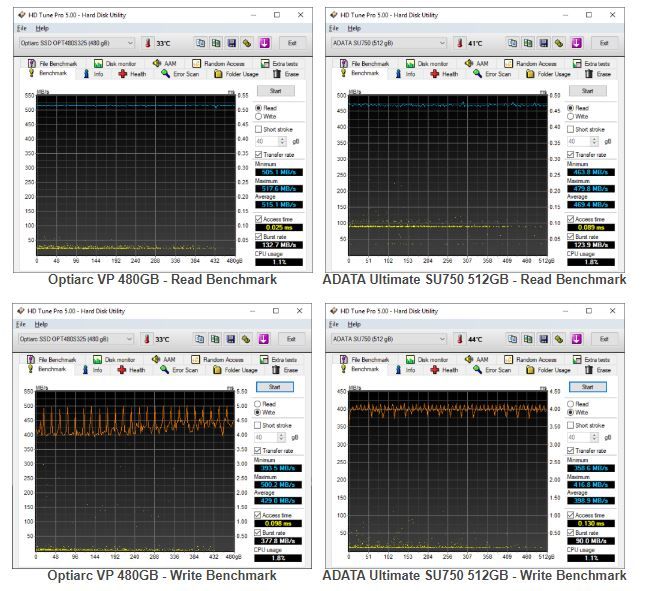Image resolution: width=663 pixels, height=591 pixels.
Task: Copy screenshot icon in ADATA Write Benchmark window
Action: click(x=528, y=339)
